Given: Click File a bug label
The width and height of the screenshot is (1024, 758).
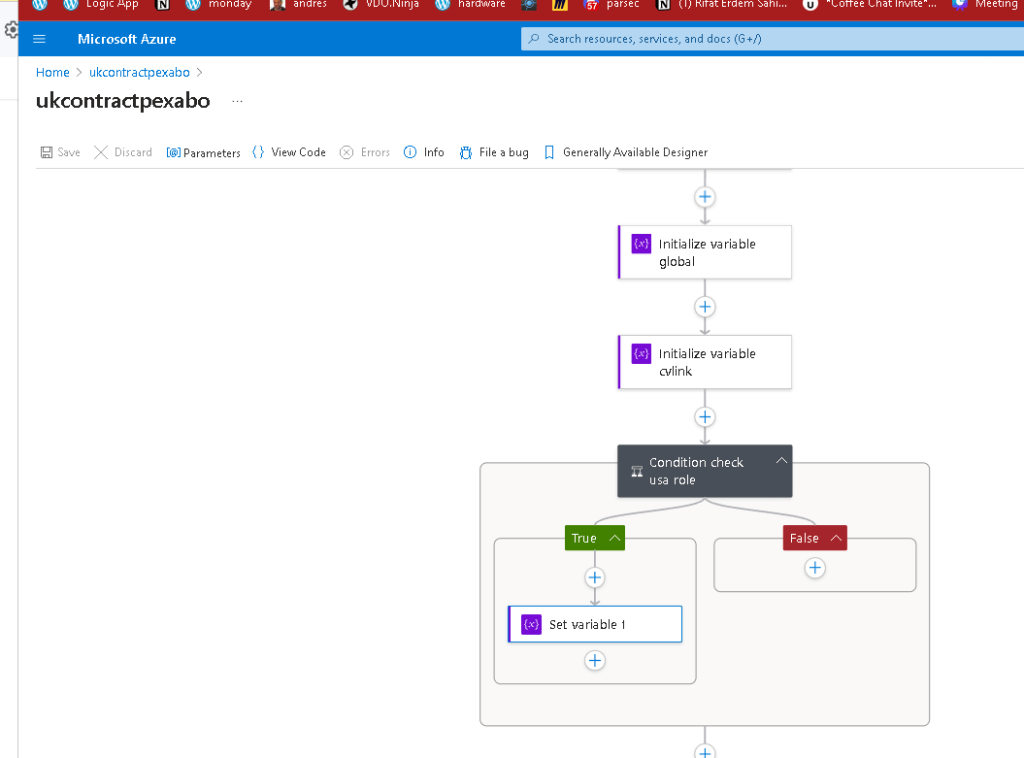Looking at the screenshot, I should point(504,152).
